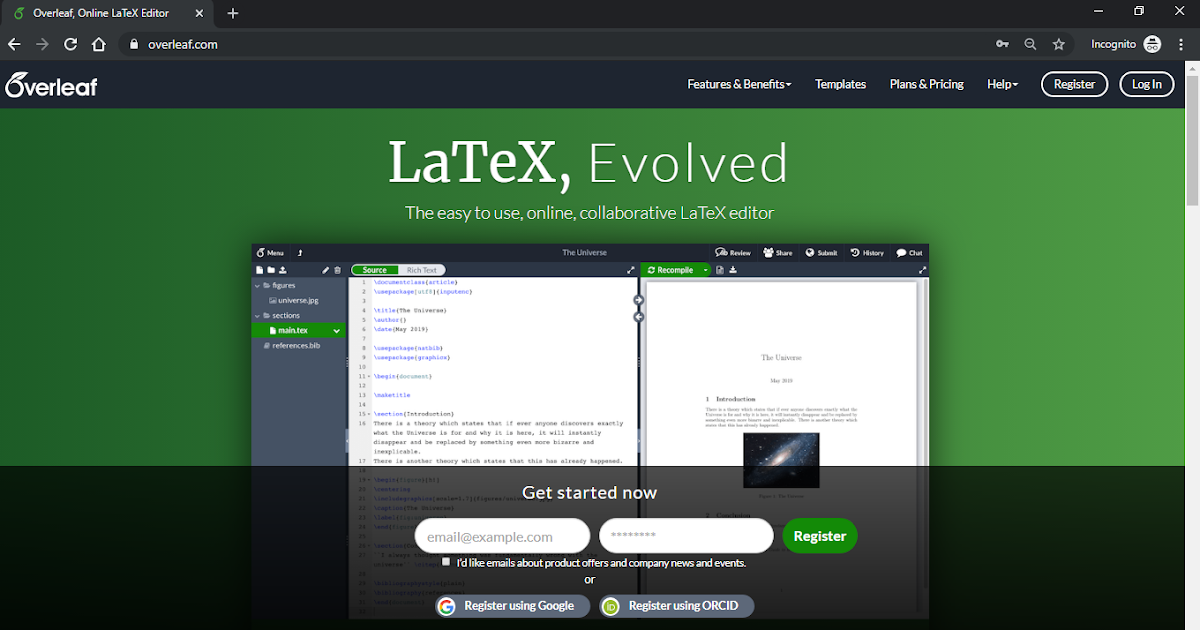Rename files using the pencil icon
This screenshot has height=630, width=1200.
point(325,270)
